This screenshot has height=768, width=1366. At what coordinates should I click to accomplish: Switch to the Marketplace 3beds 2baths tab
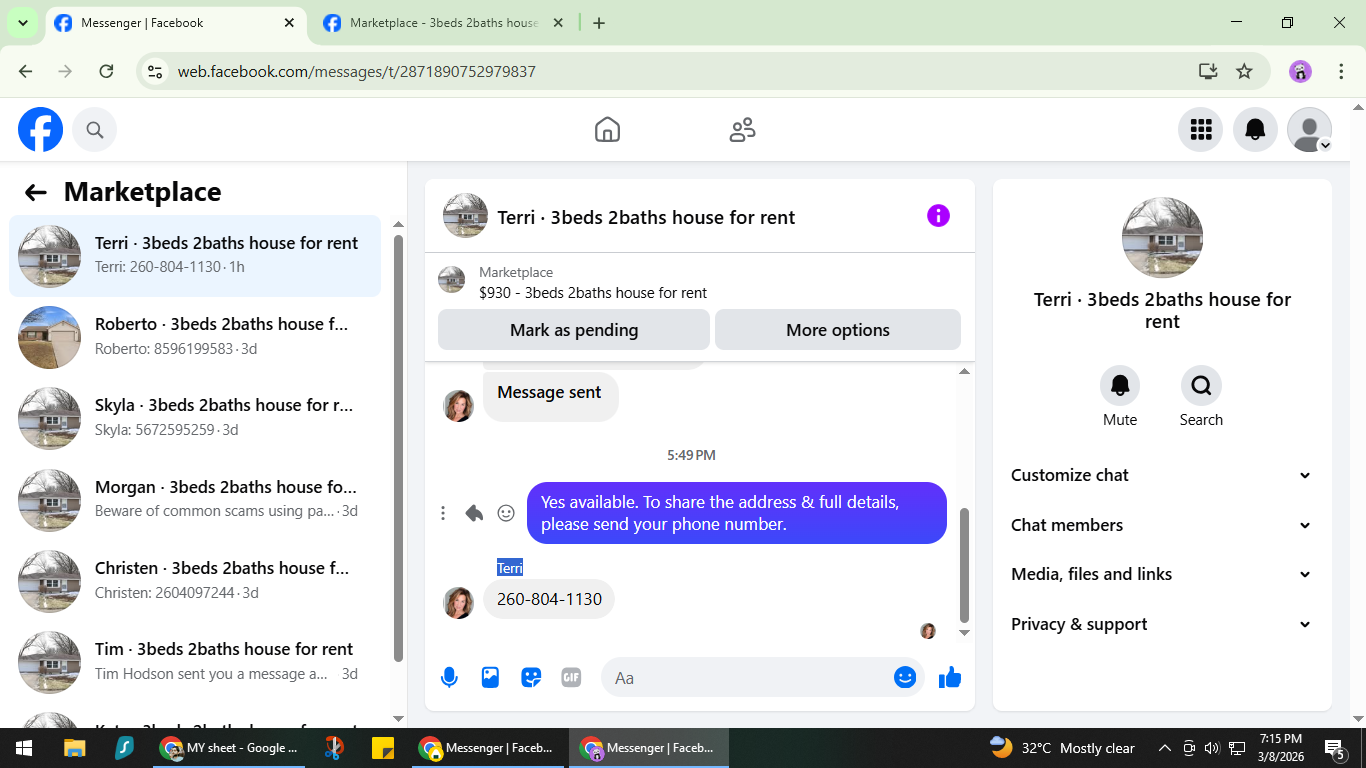pyautogui.click(x=444, y=23)
